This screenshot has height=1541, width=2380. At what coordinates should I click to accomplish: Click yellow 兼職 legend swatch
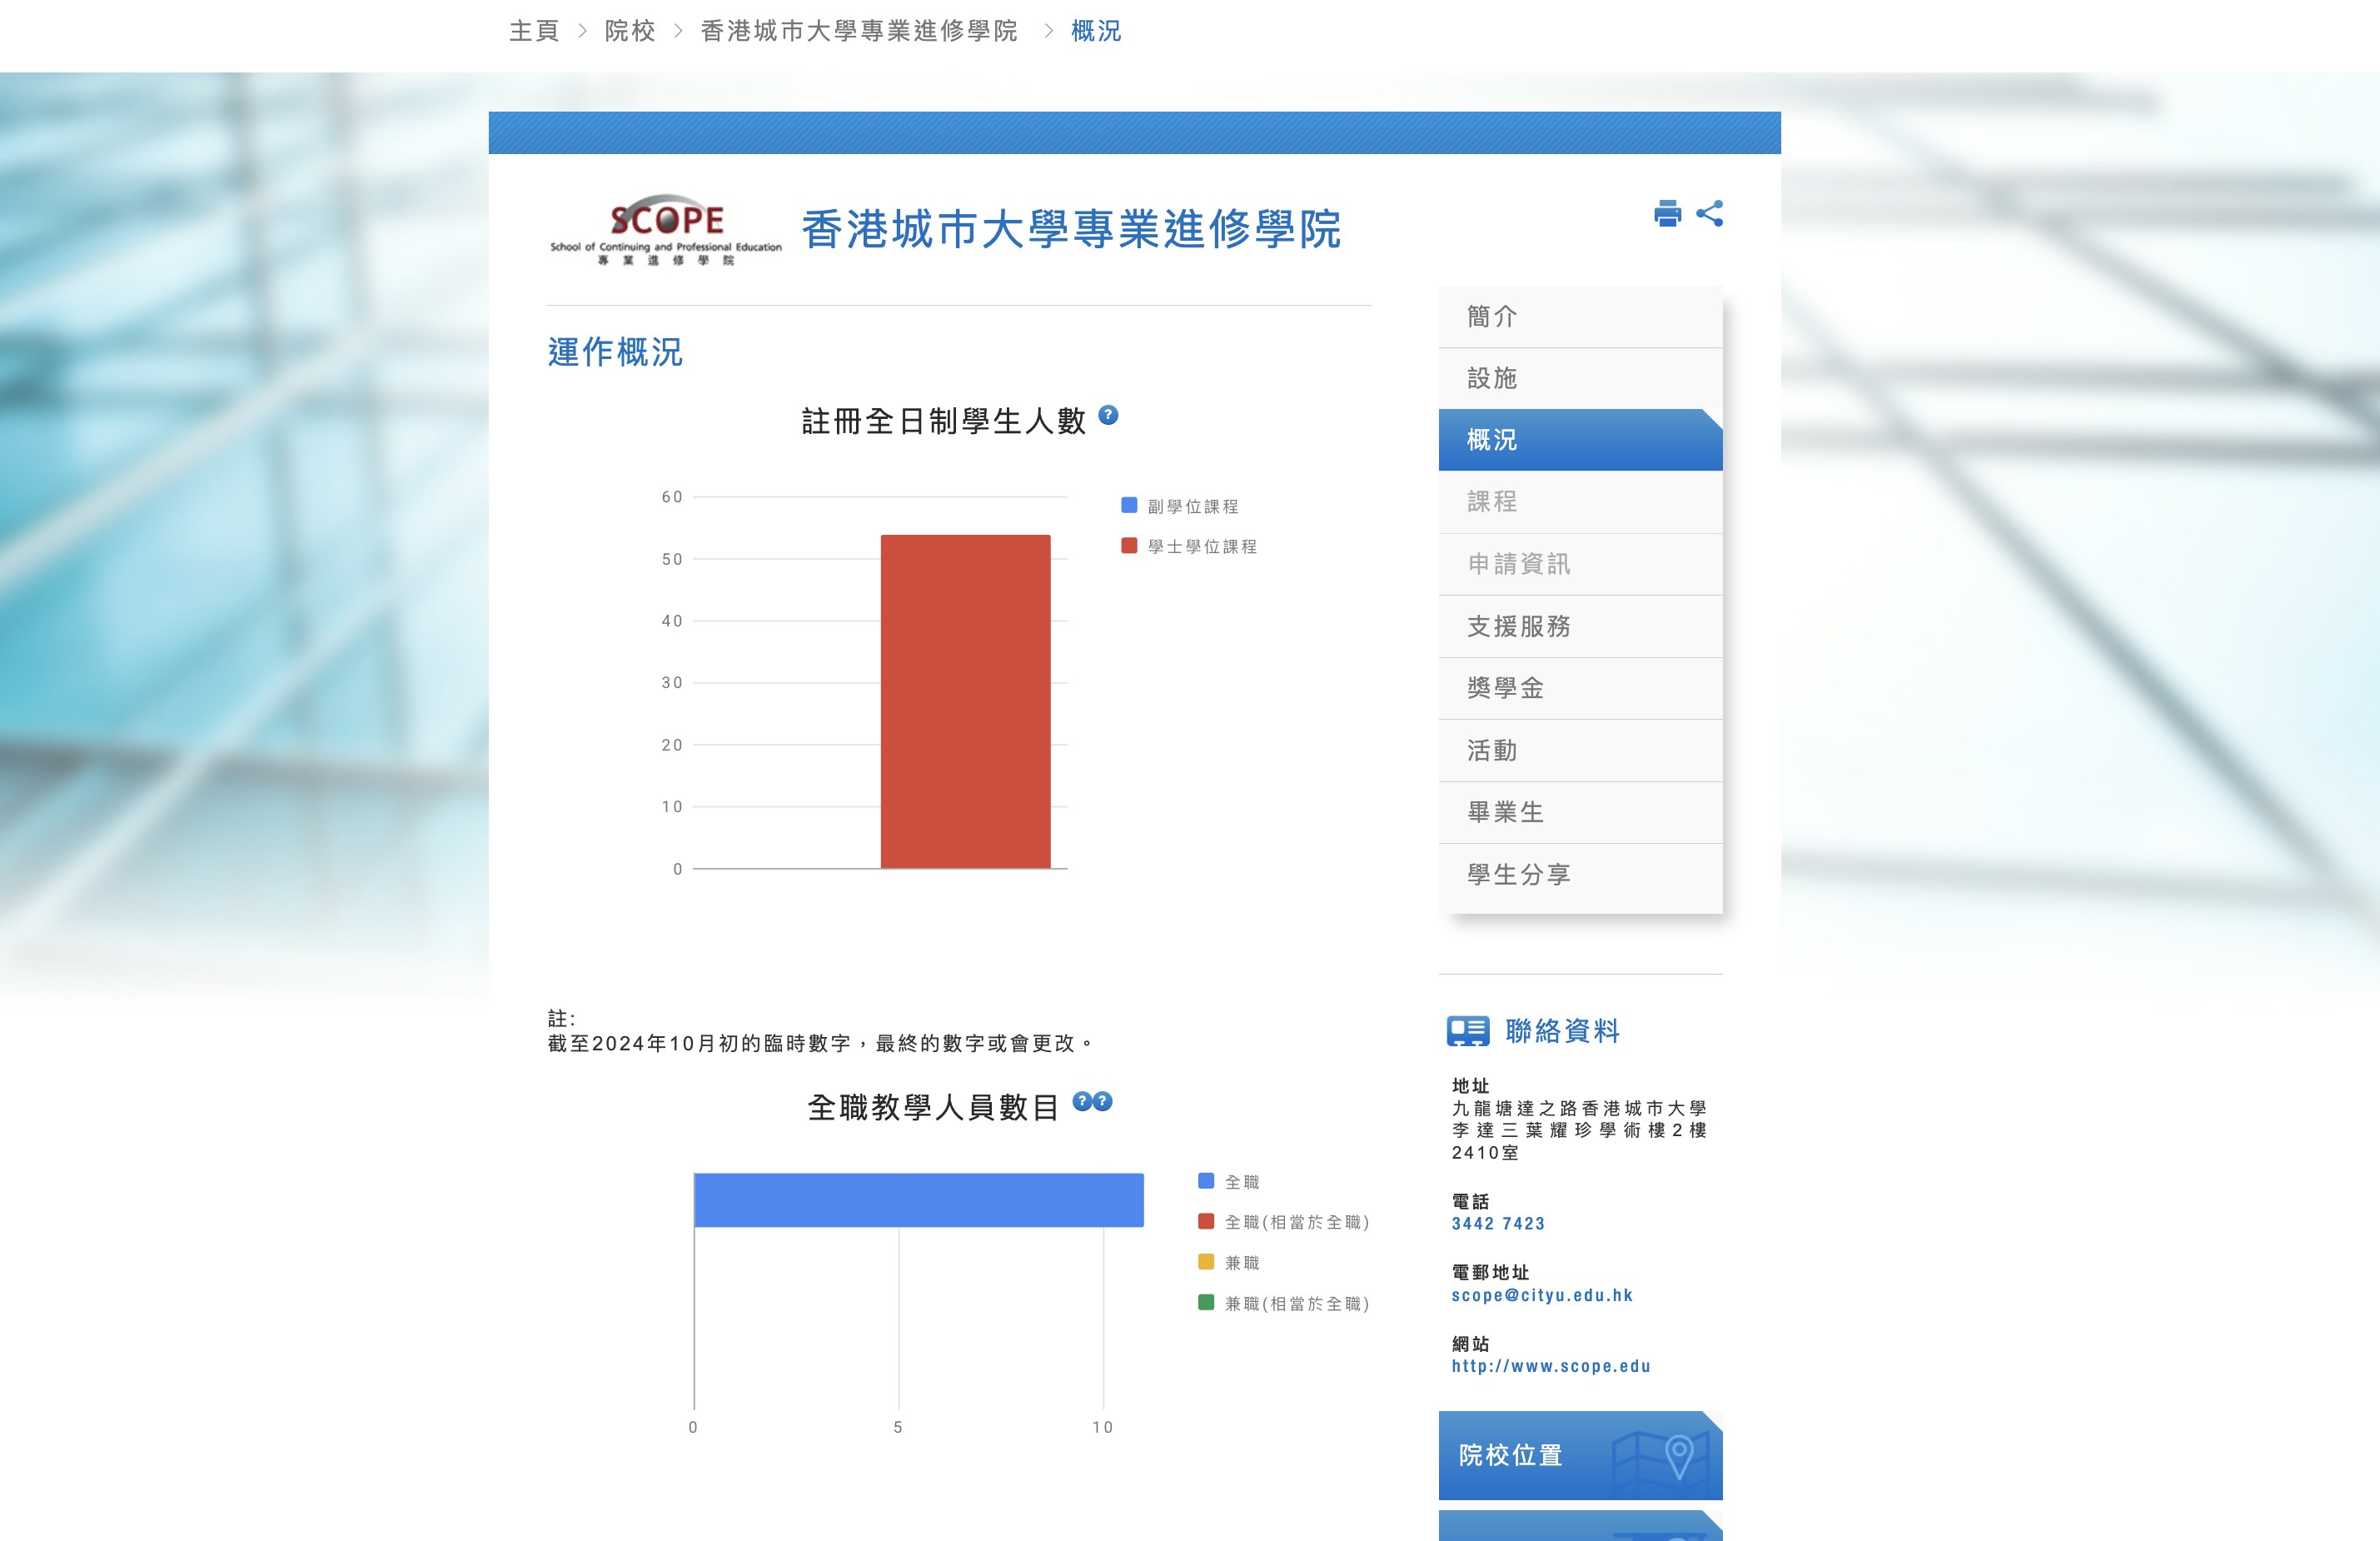click(x=1206, y=1262)
